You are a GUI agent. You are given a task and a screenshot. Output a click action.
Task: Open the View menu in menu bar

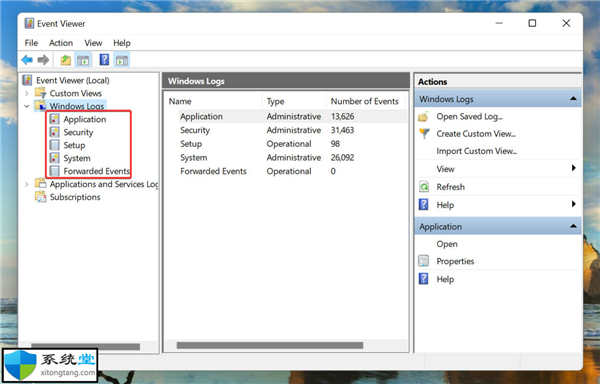click(x=93, y=43)
